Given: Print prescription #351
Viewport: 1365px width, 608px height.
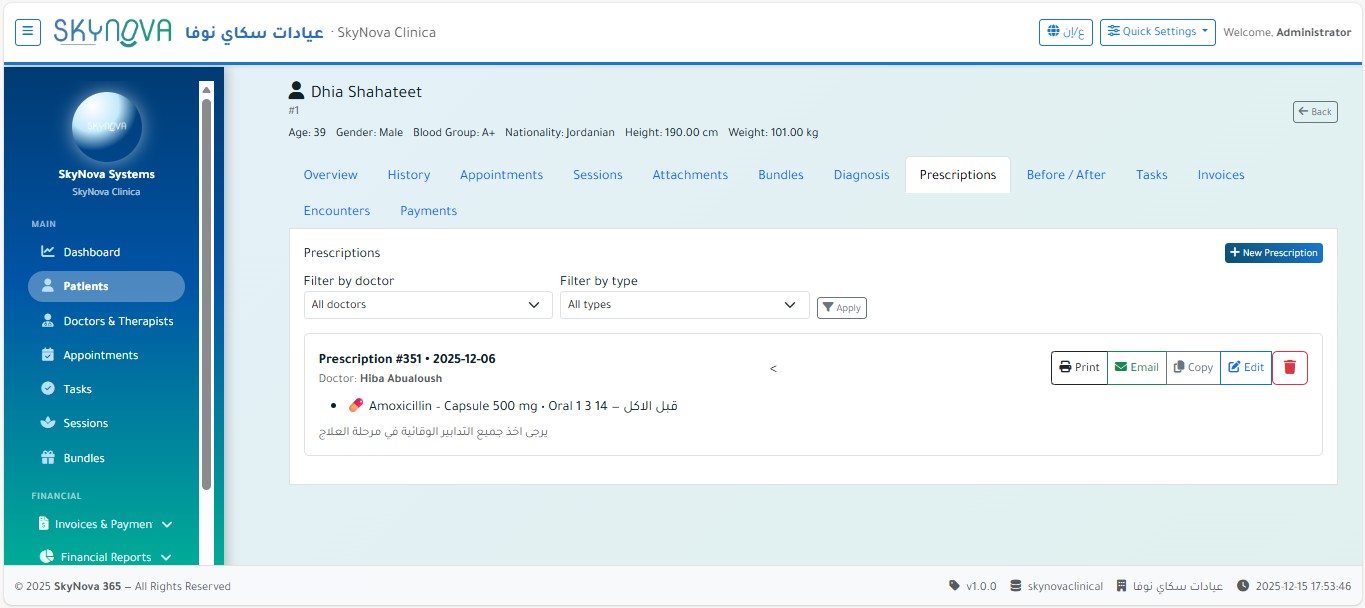Looking at the screenshot, I should click(1079, 368).
